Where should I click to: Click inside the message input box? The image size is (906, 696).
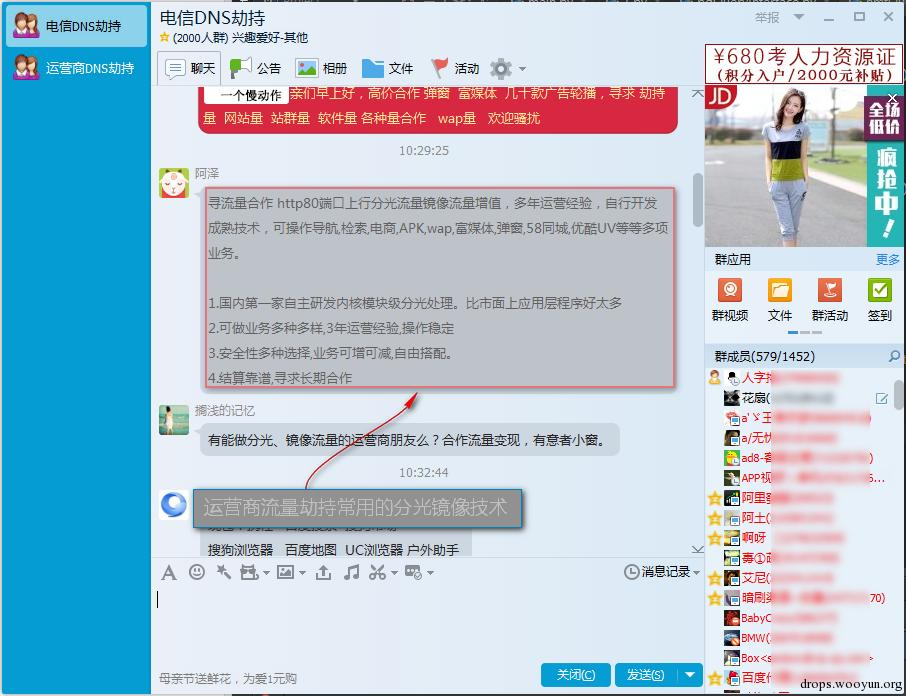click(428, 621)
